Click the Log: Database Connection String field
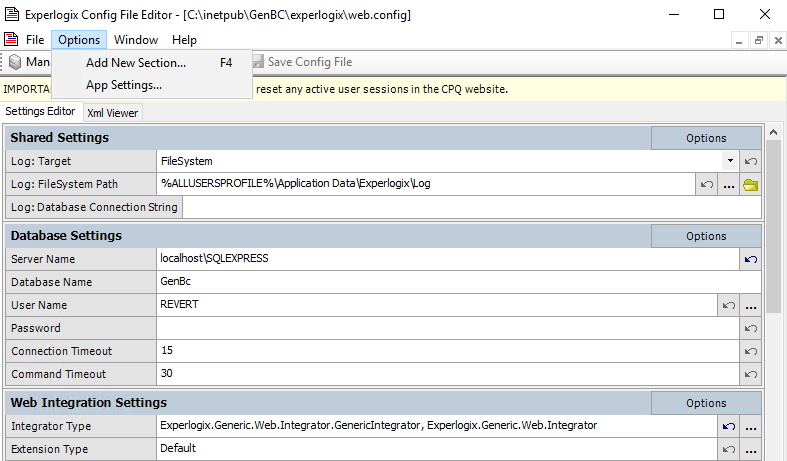The width and height of the screenshot is (787, 461). (472, 207)
